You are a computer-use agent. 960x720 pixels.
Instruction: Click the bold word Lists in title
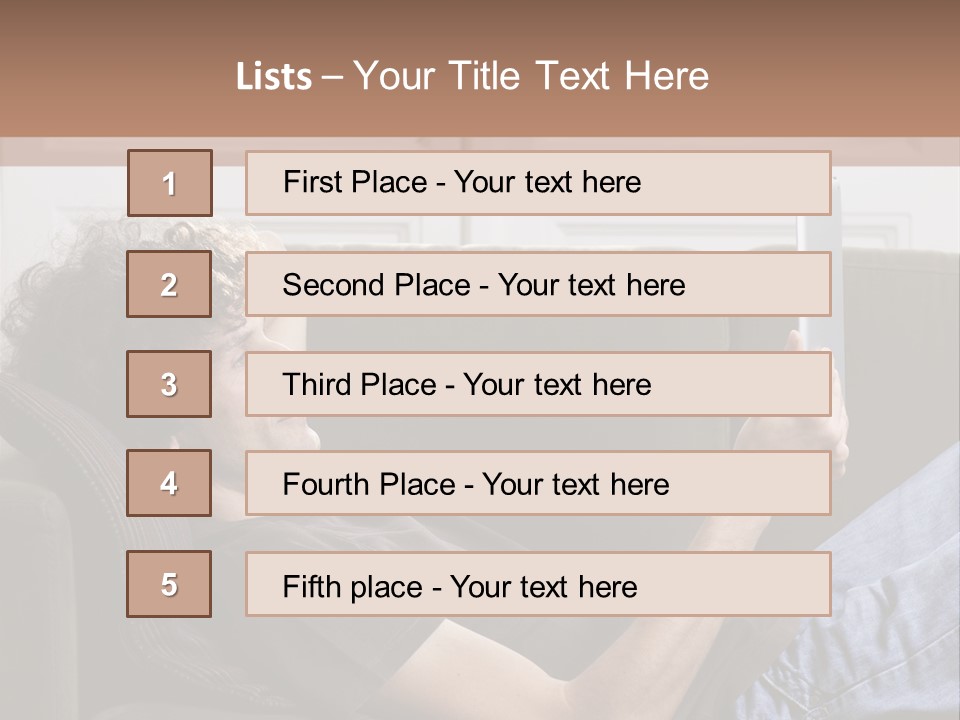point(274,77)
